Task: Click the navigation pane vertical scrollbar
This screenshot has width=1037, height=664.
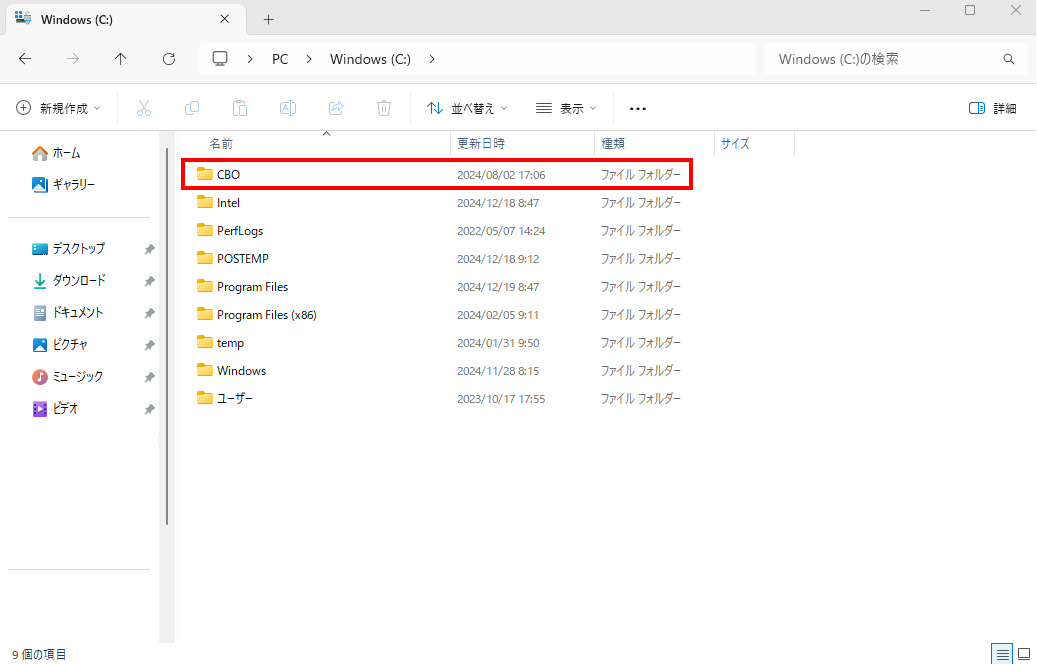Action: click(x=167, y=336)
